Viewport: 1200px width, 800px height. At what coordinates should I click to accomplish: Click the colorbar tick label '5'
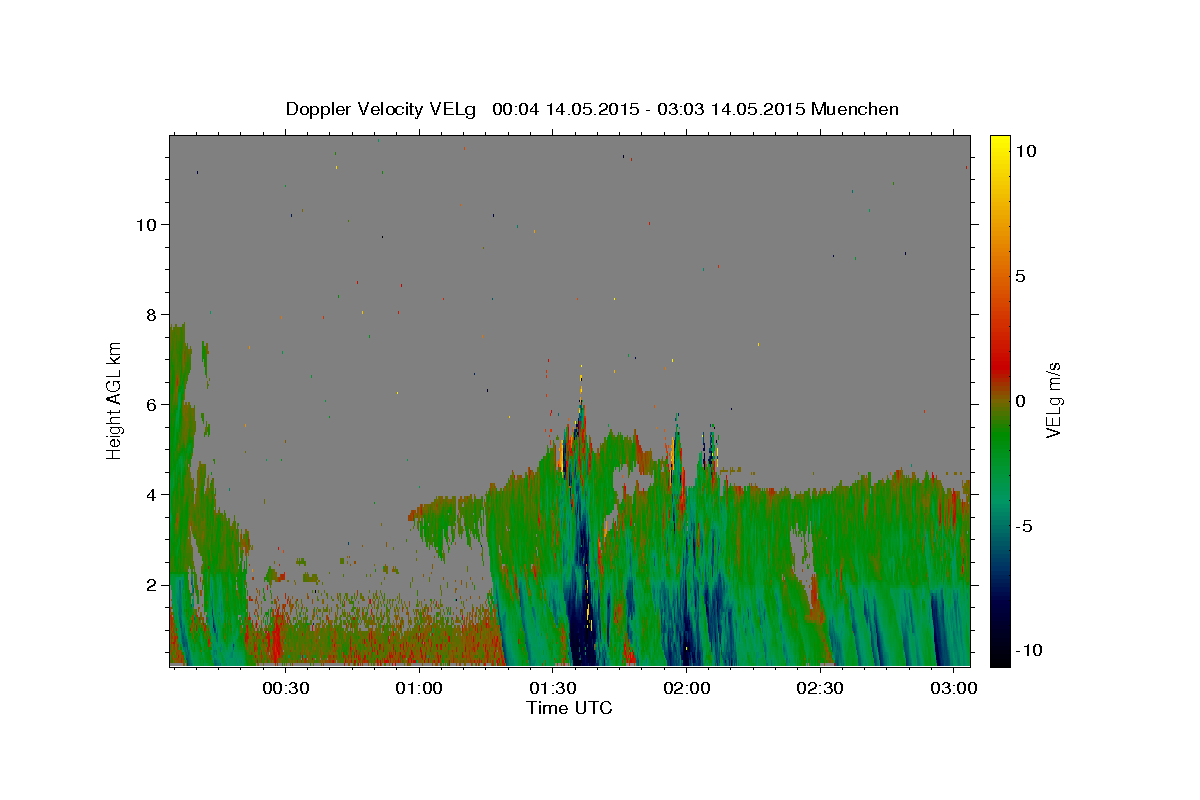click(x=1020, y=276)
